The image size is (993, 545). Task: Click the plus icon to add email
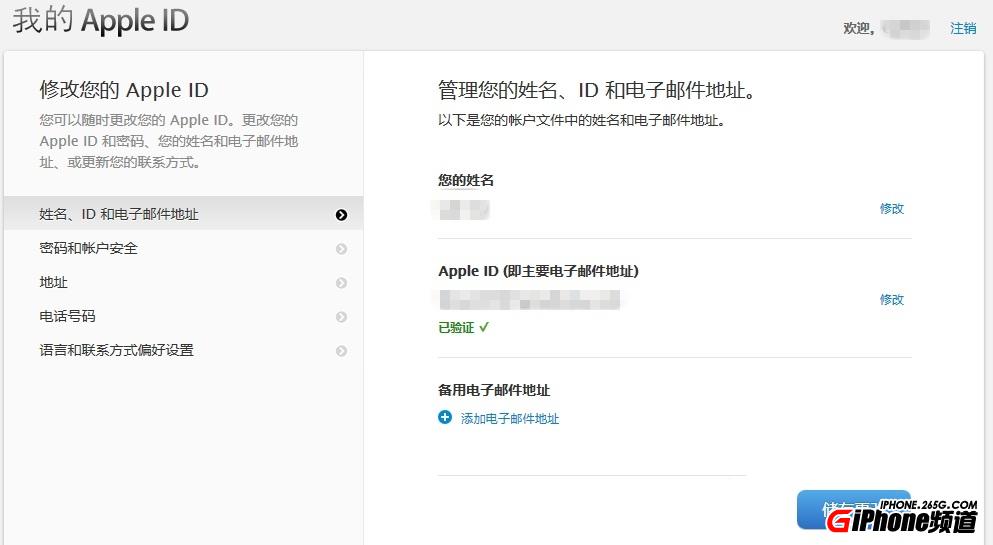(445, 417)
